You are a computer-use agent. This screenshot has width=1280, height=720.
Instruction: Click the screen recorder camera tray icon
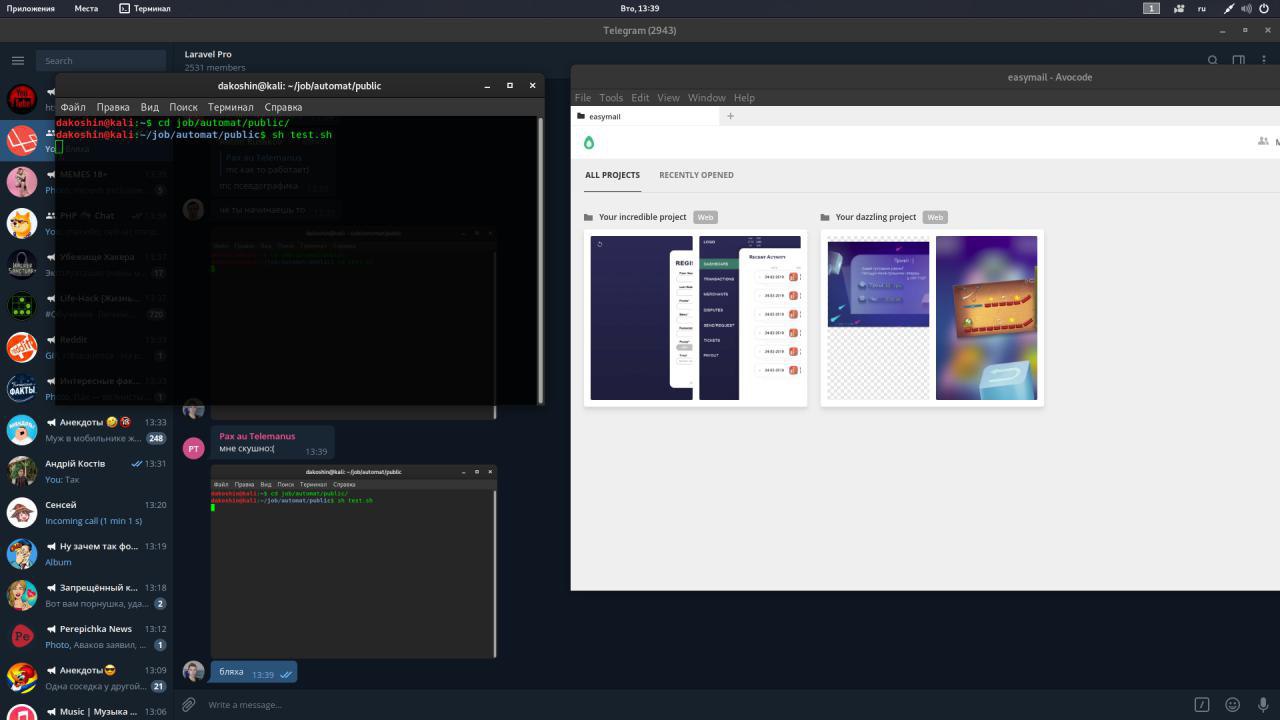(x=1179, y=8)
